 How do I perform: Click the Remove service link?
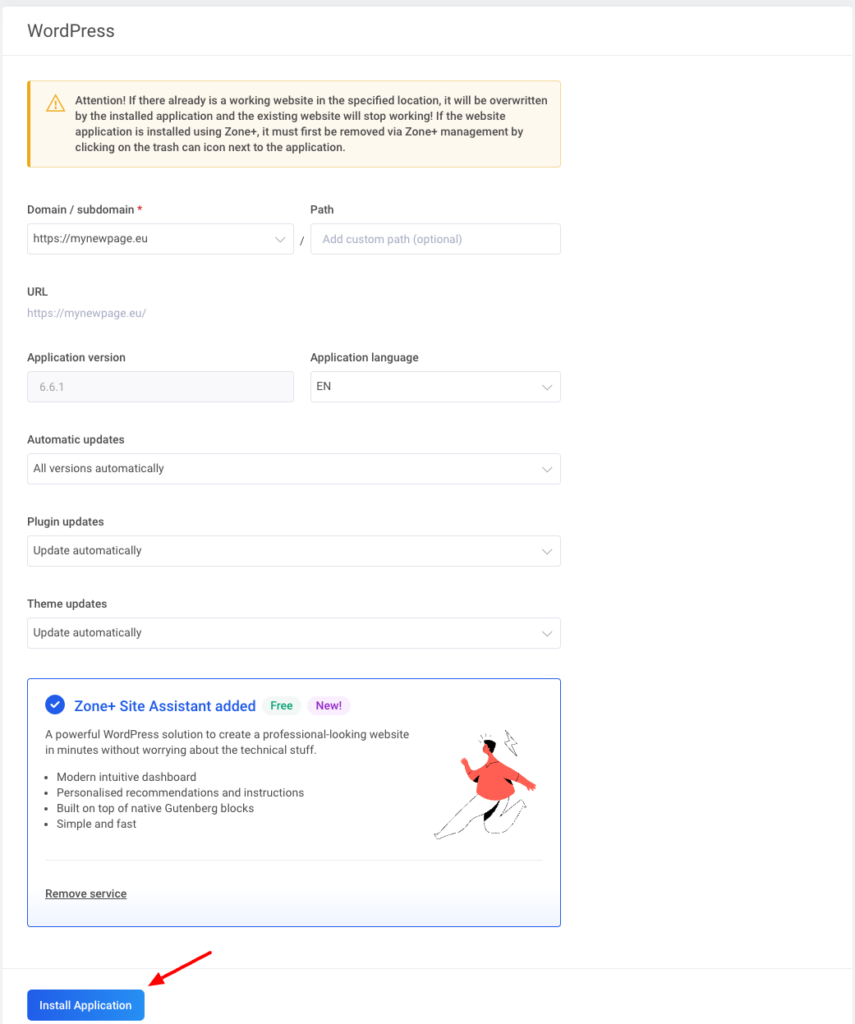(x=86, y=894)
